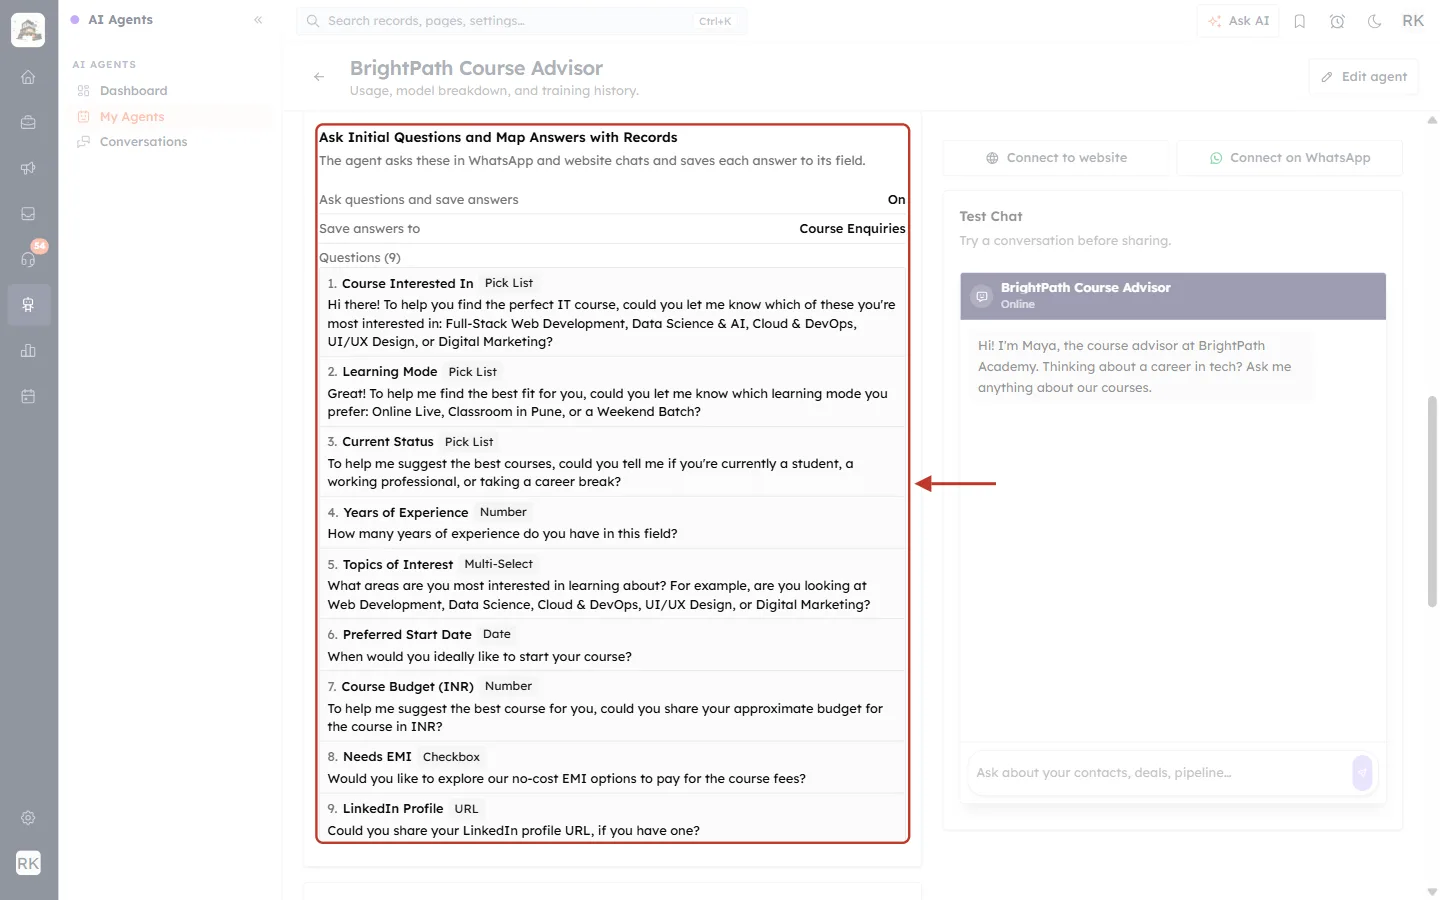Click the global search records field
The height and width of the screenshot is (900, 1440).
pos(521,21)
